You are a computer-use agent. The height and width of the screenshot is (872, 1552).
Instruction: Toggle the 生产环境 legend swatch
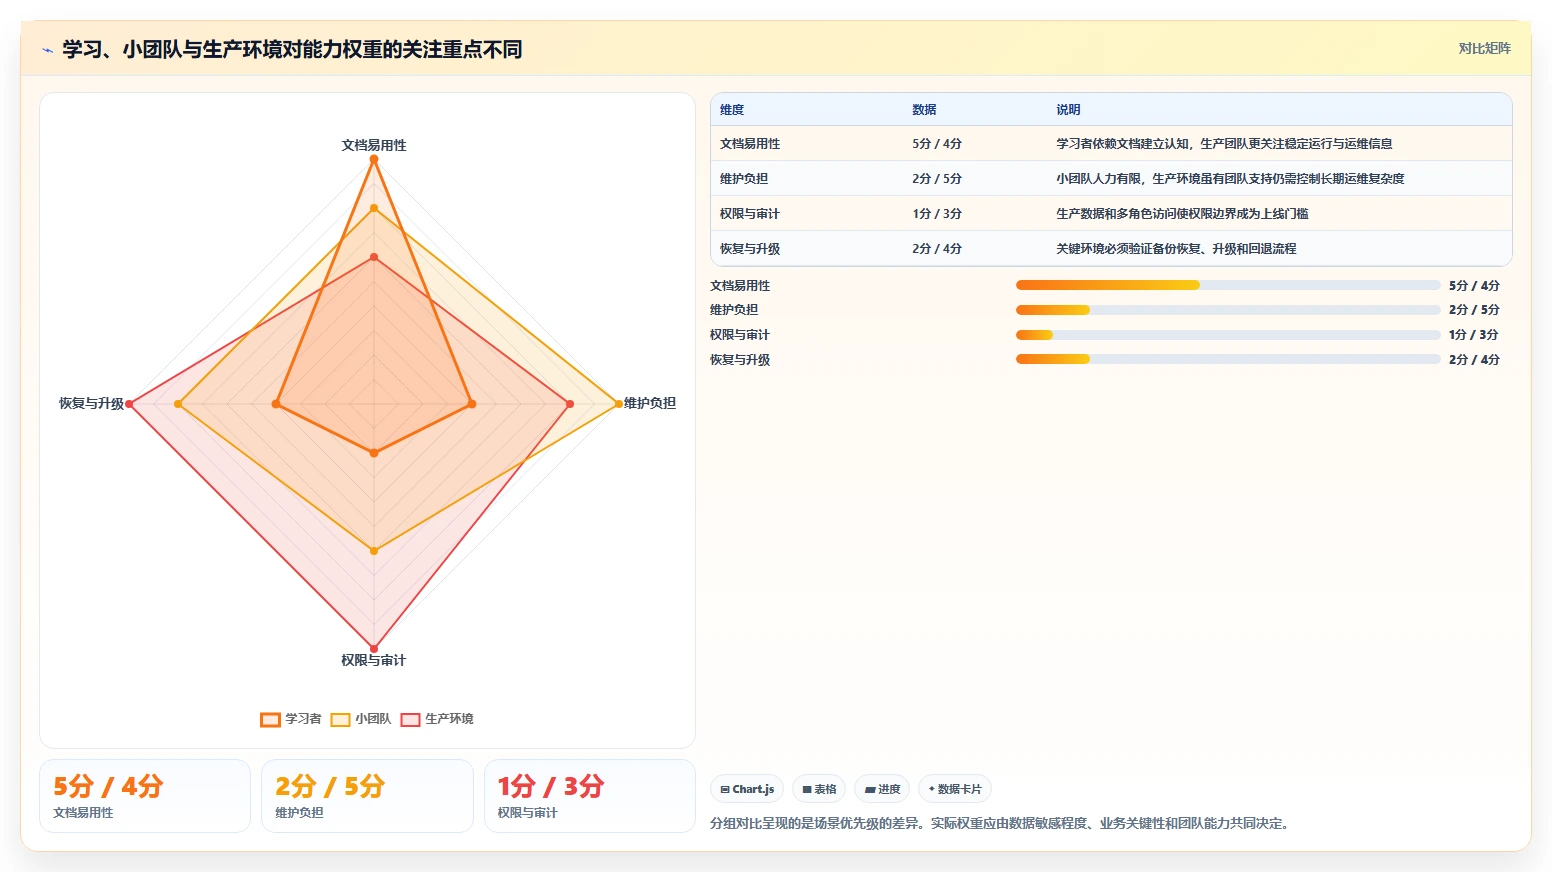pos(410,719)
